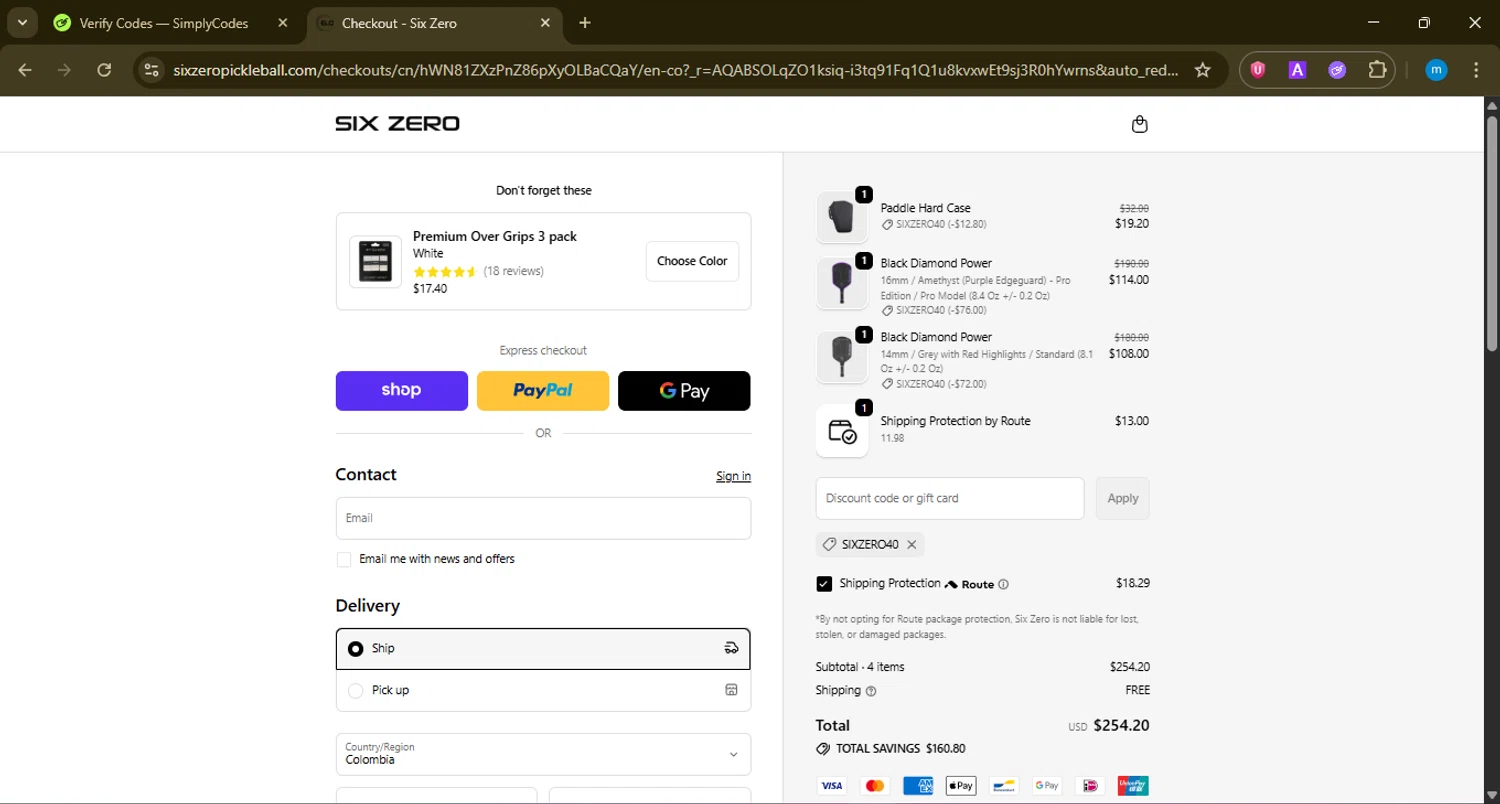The width and height of the screenshot is (1500, 804).
Task: Close the Checkout - Six Zero tab
Action: pos(545,23)
